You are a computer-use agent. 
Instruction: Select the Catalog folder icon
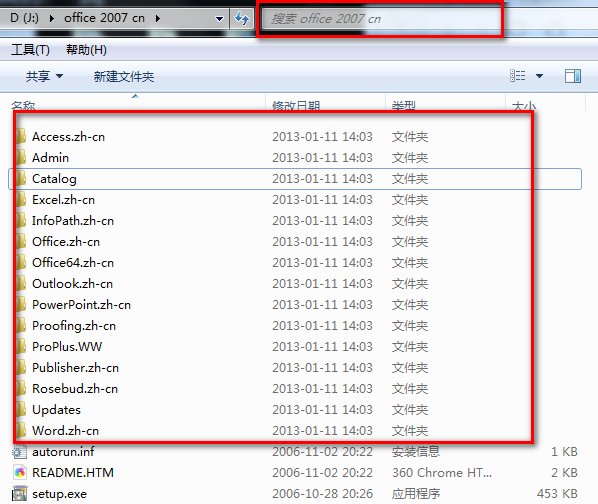[20, 178]
